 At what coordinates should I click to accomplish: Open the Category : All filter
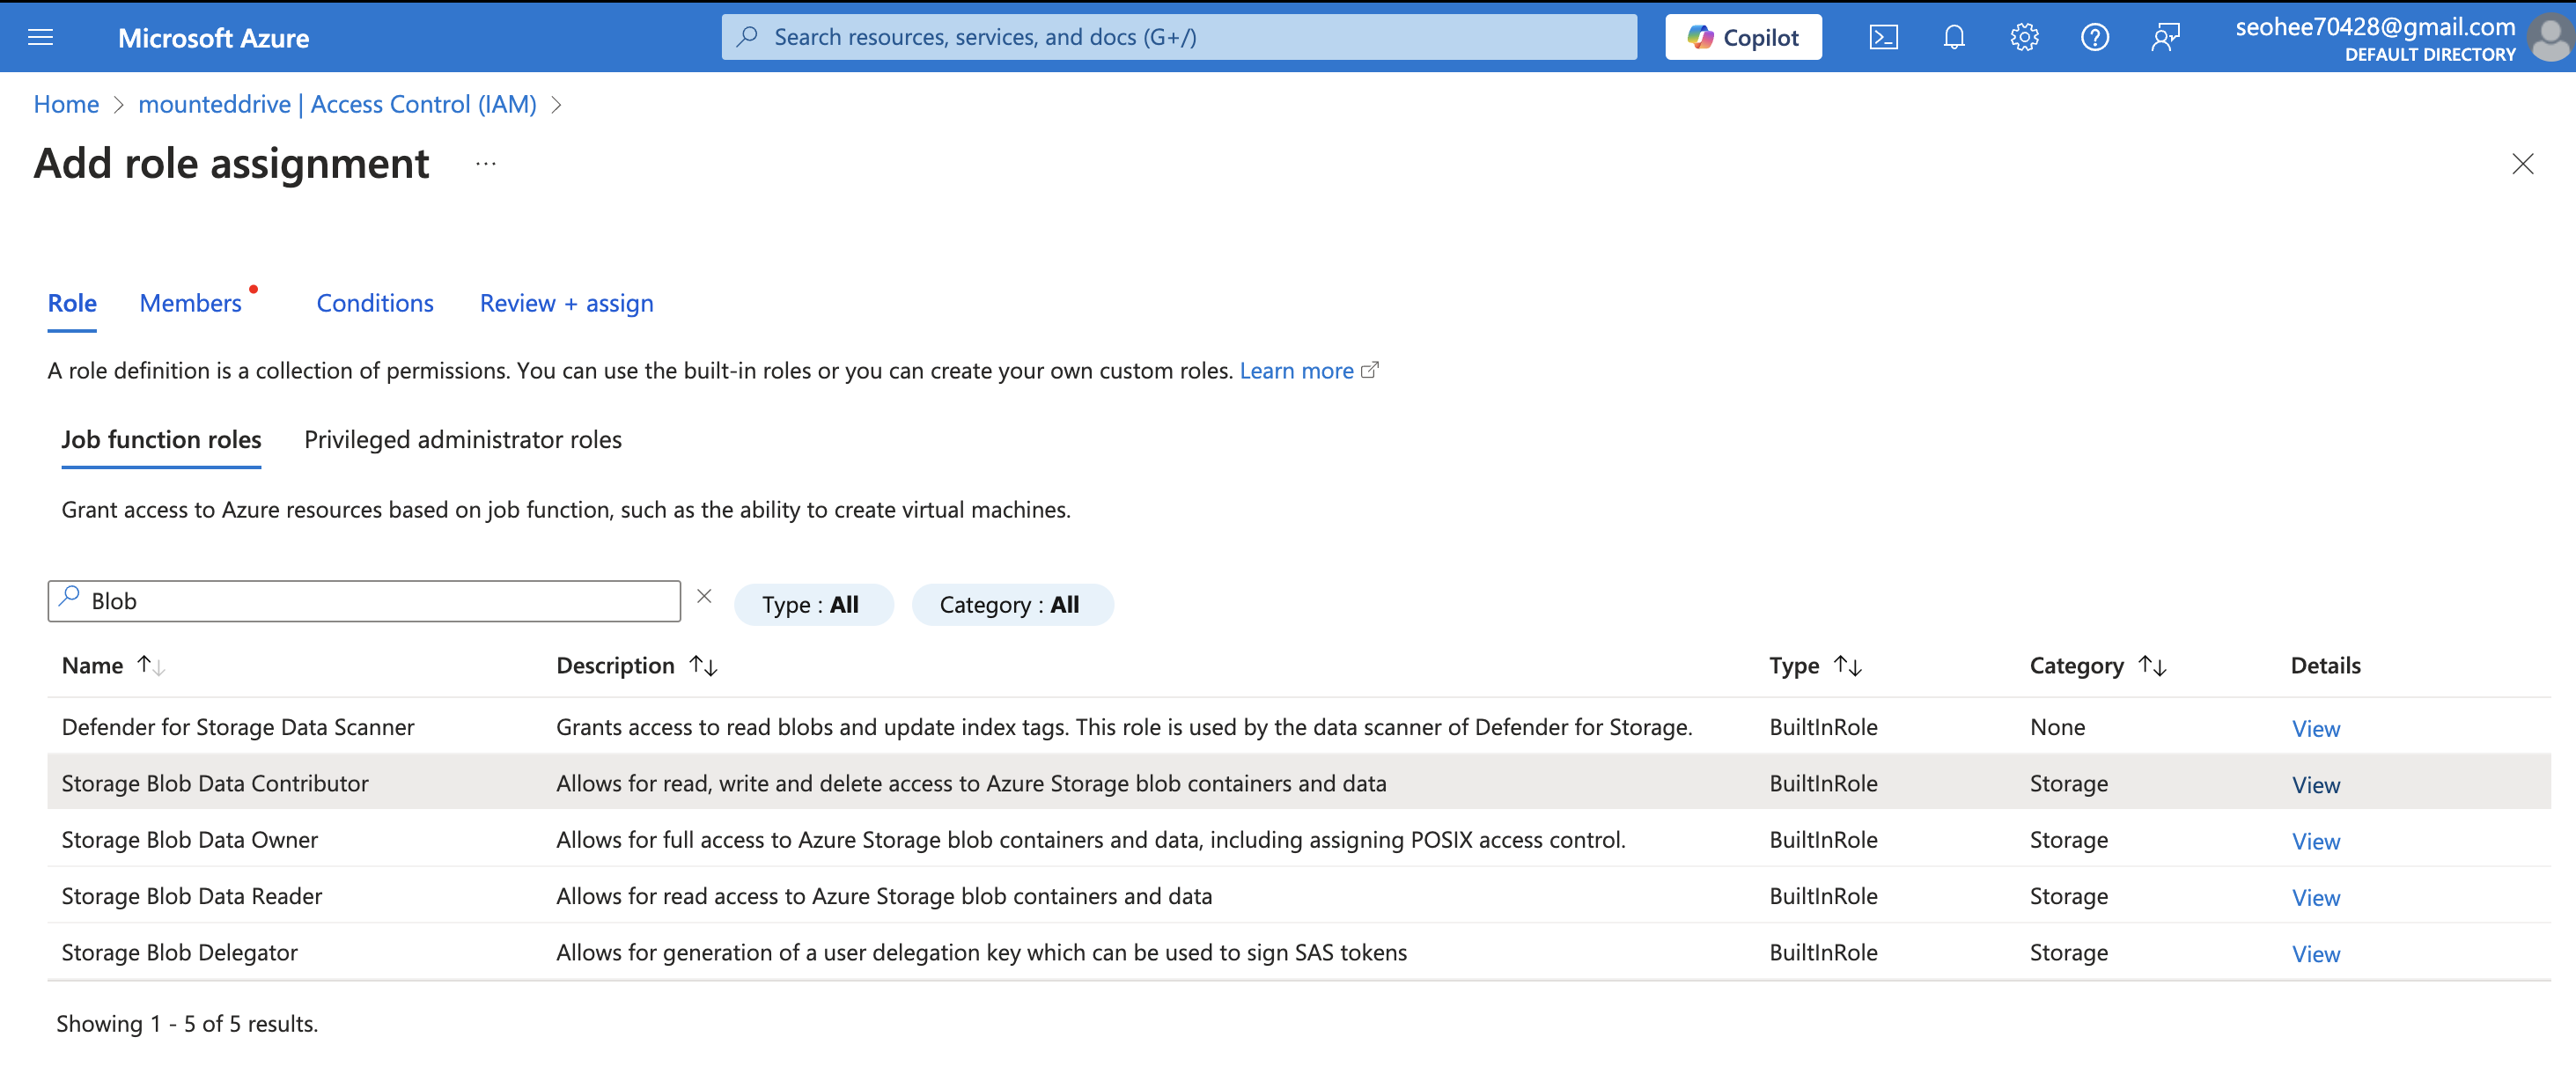pyautogui.click(x=1012, y=605)
